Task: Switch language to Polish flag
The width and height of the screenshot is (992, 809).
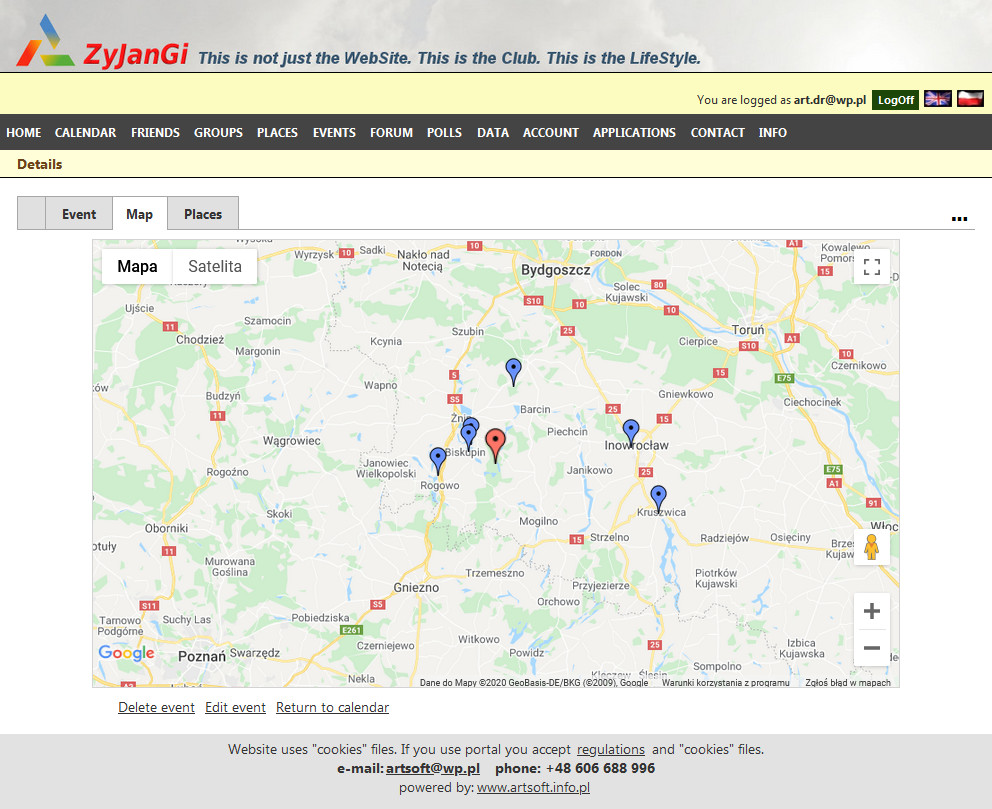Action: coord(970,99)
